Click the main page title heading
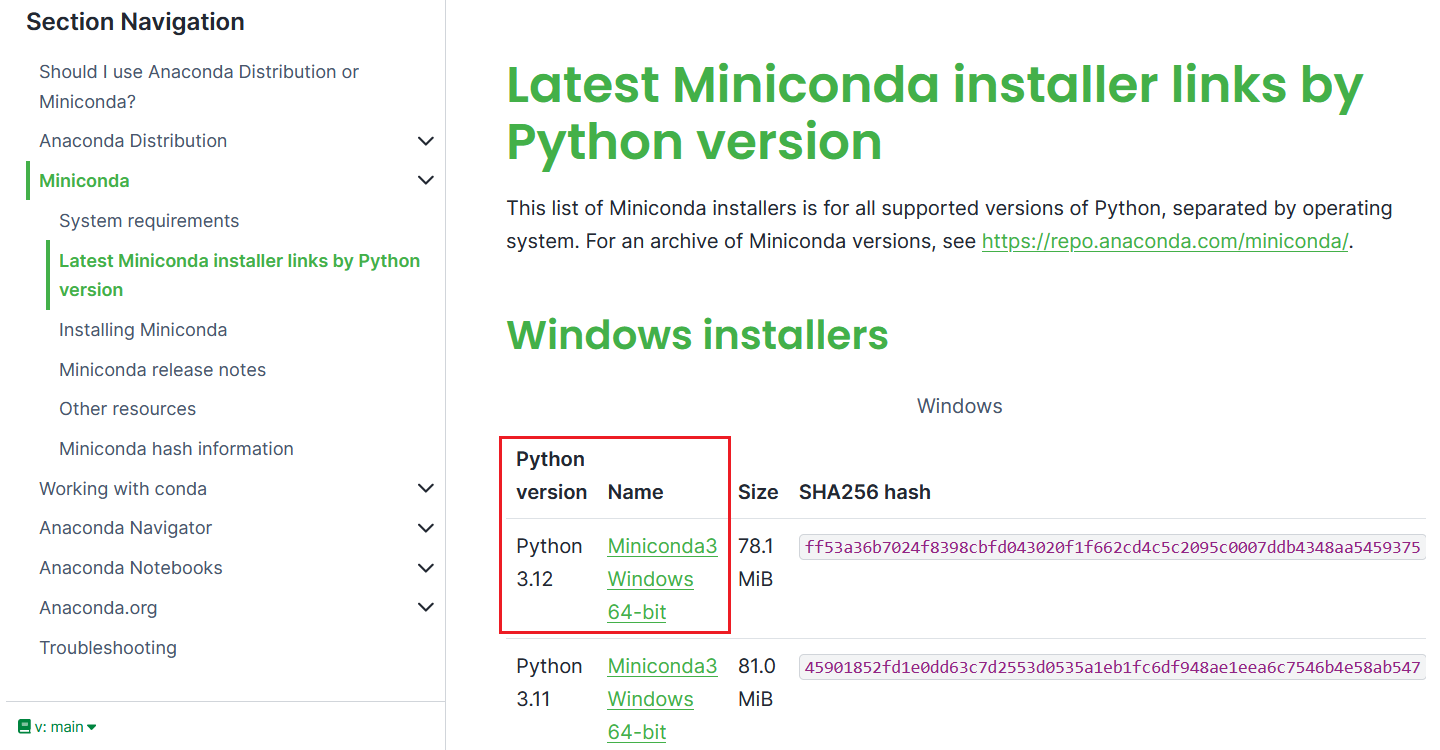Image resolution: width=1440 pixels, height=750 pixels. click(935, 113)
